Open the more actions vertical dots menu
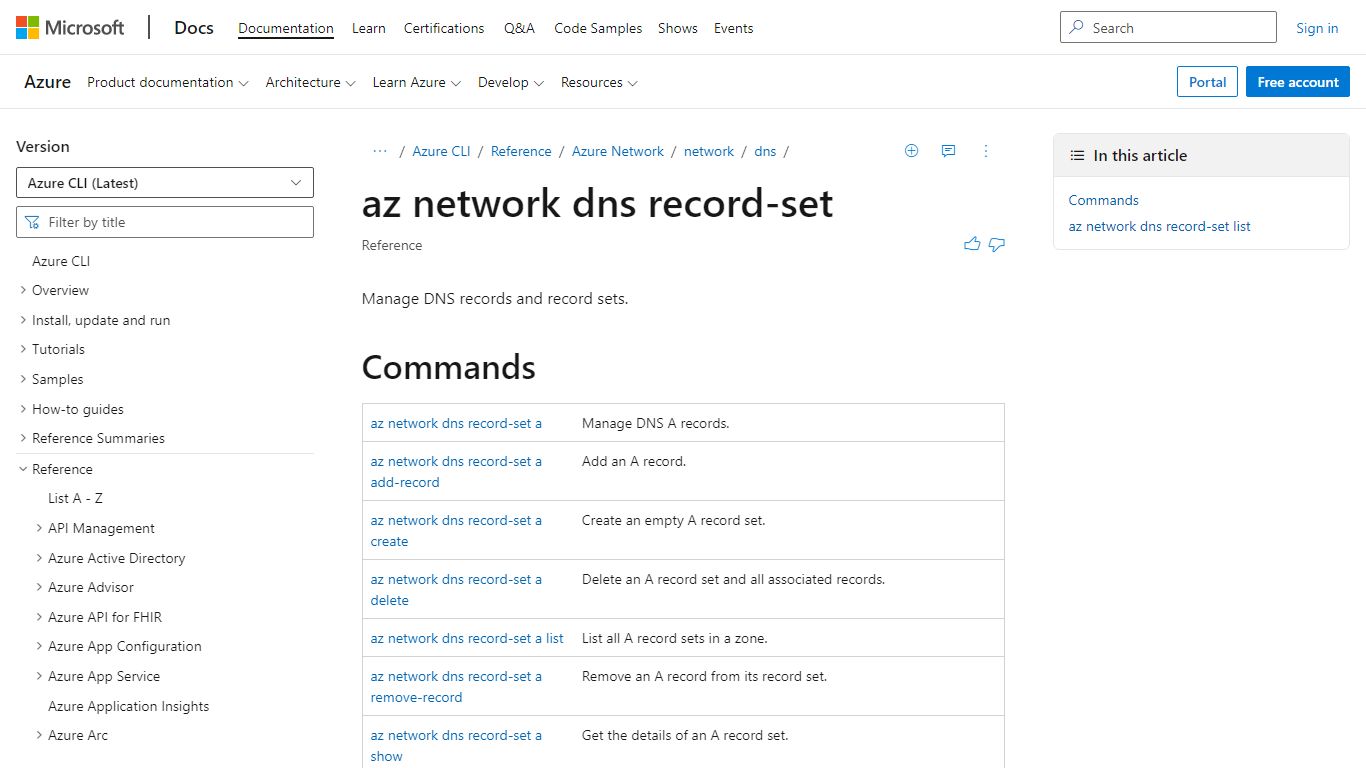This screenshot has width=1366, height=768. click(x=985, y=151)
